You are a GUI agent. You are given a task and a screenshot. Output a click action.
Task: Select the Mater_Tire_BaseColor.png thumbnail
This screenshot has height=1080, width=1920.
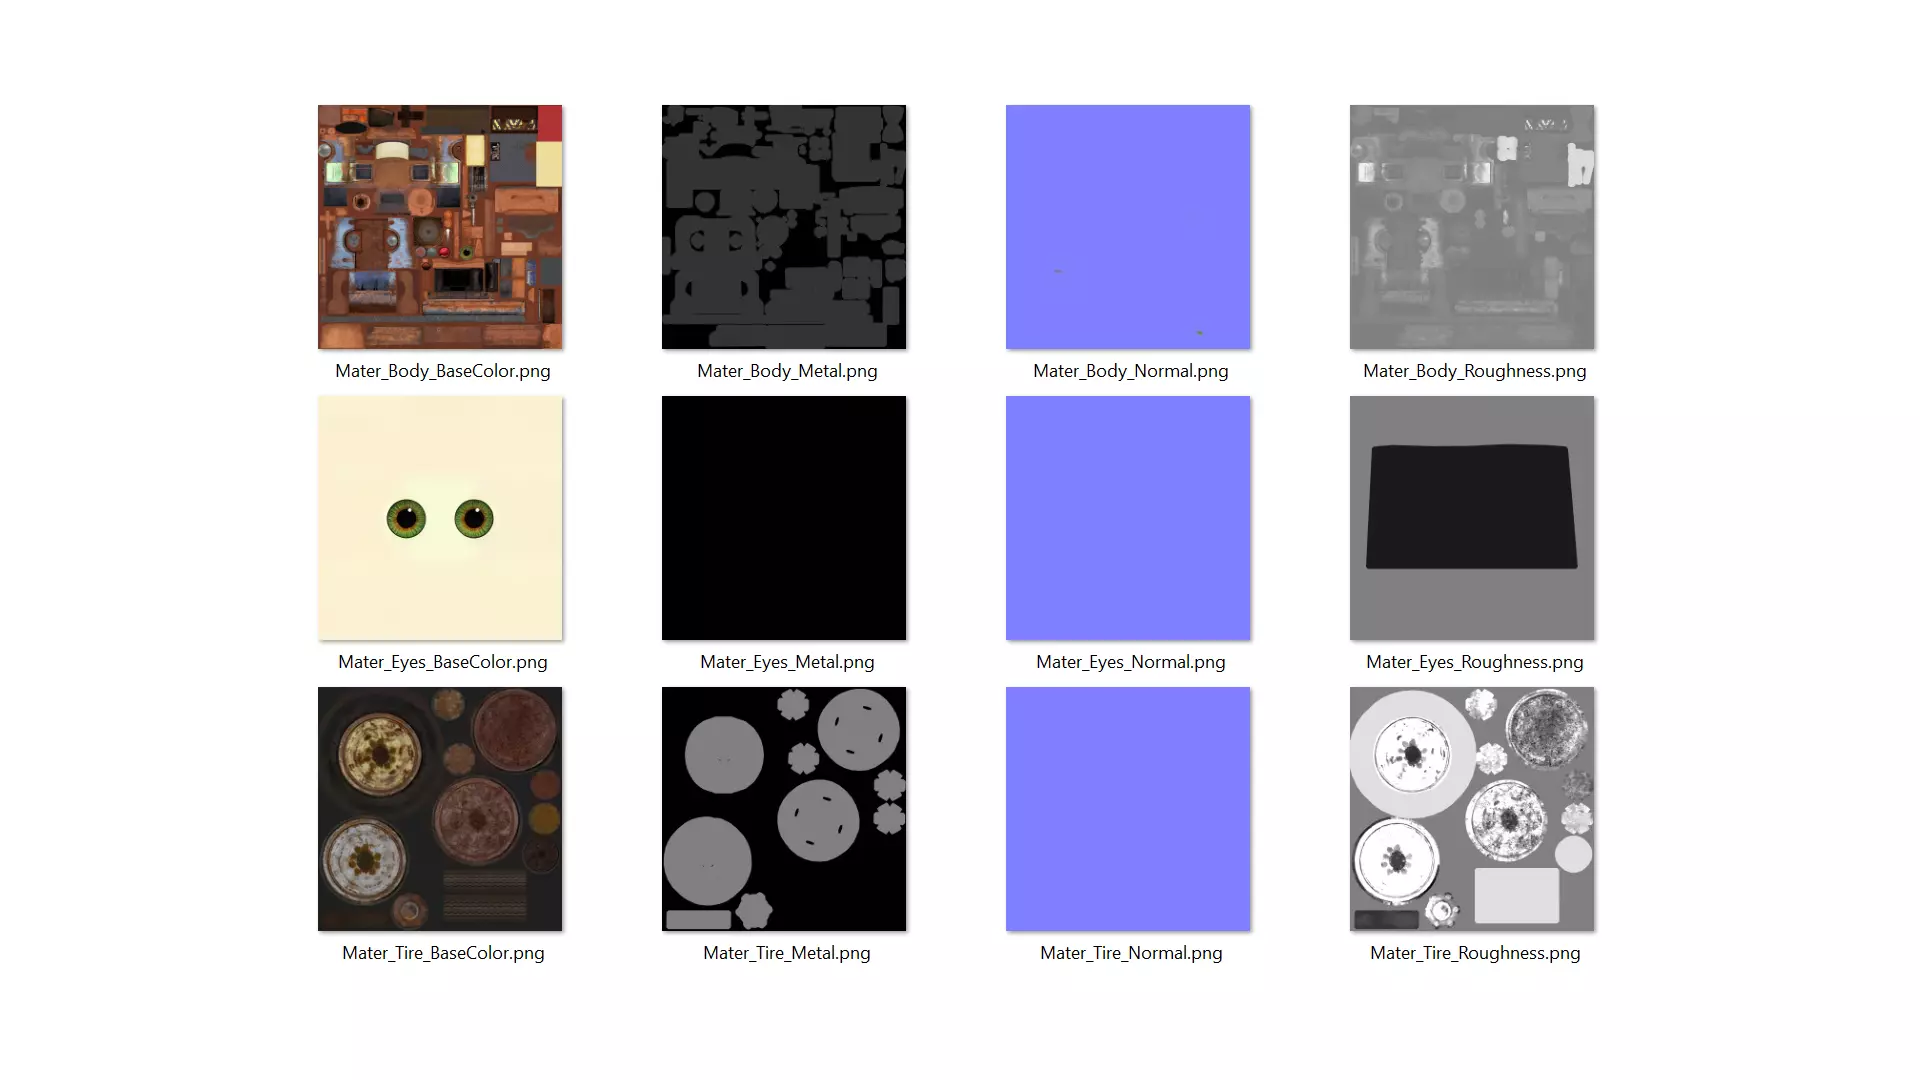coord(440,809)
